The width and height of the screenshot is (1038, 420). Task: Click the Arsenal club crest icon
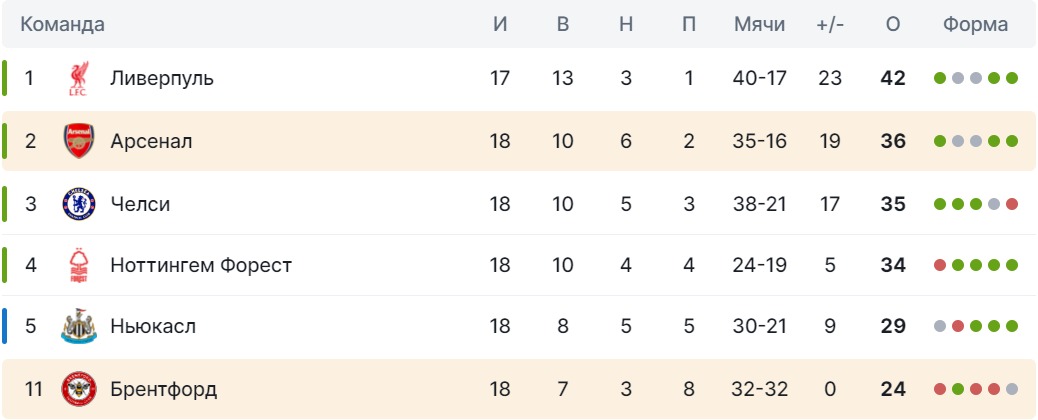(79, 141)
